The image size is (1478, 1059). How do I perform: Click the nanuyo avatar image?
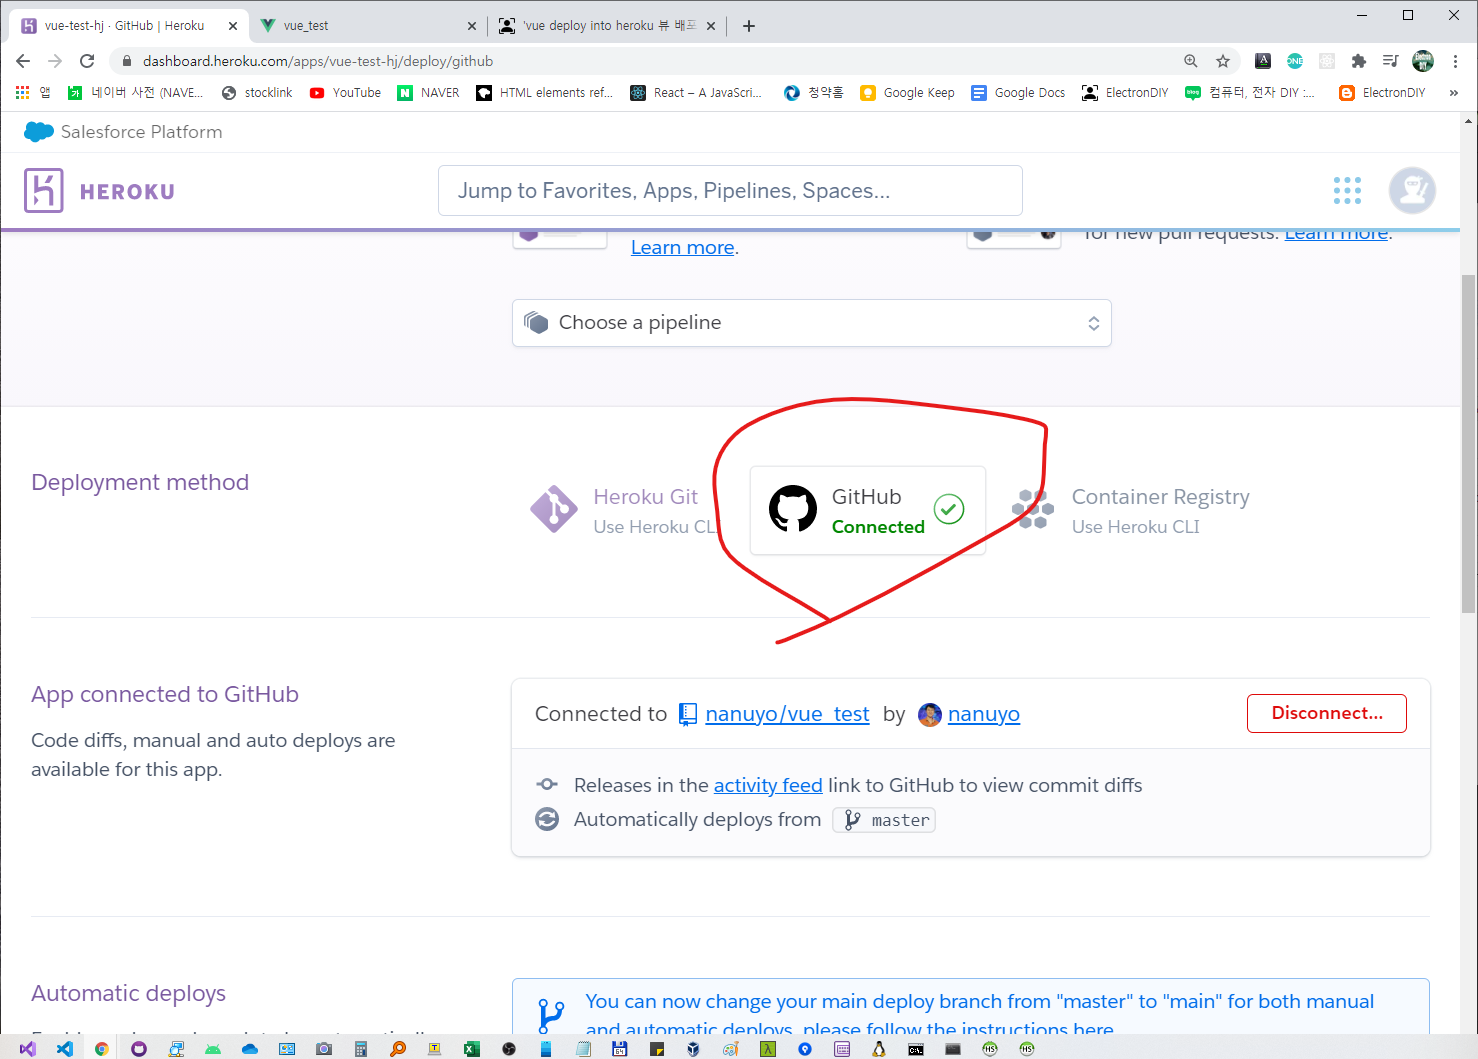(930, 715)
